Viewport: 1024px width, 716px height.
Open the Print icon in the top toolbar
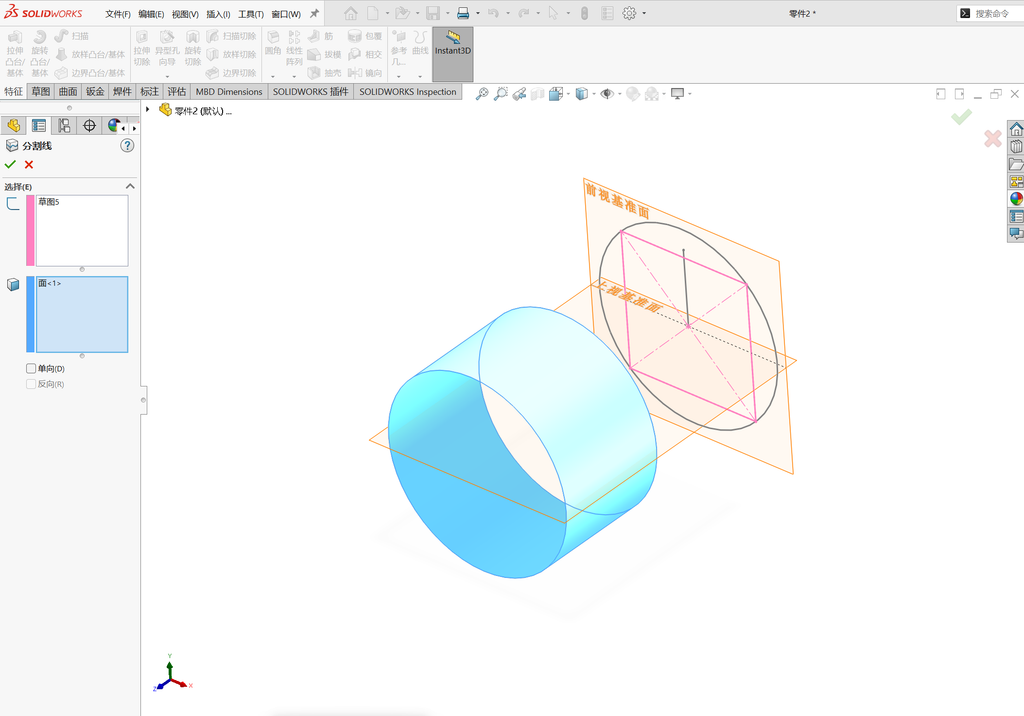(x=463, y=13)
